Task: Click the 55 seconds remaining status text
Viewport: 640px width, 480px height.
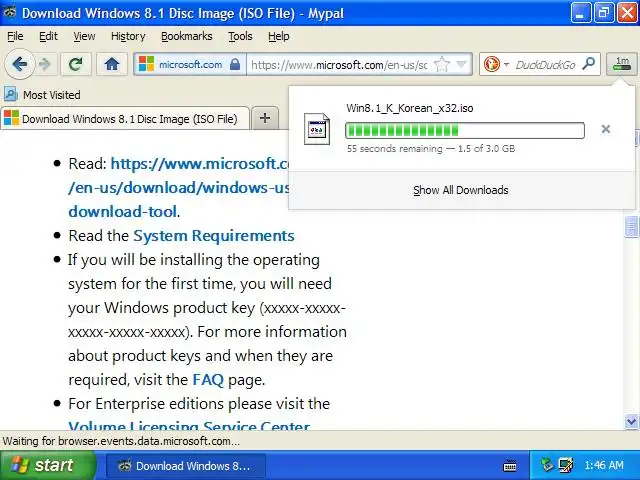Action: click(x=394, y=149)
